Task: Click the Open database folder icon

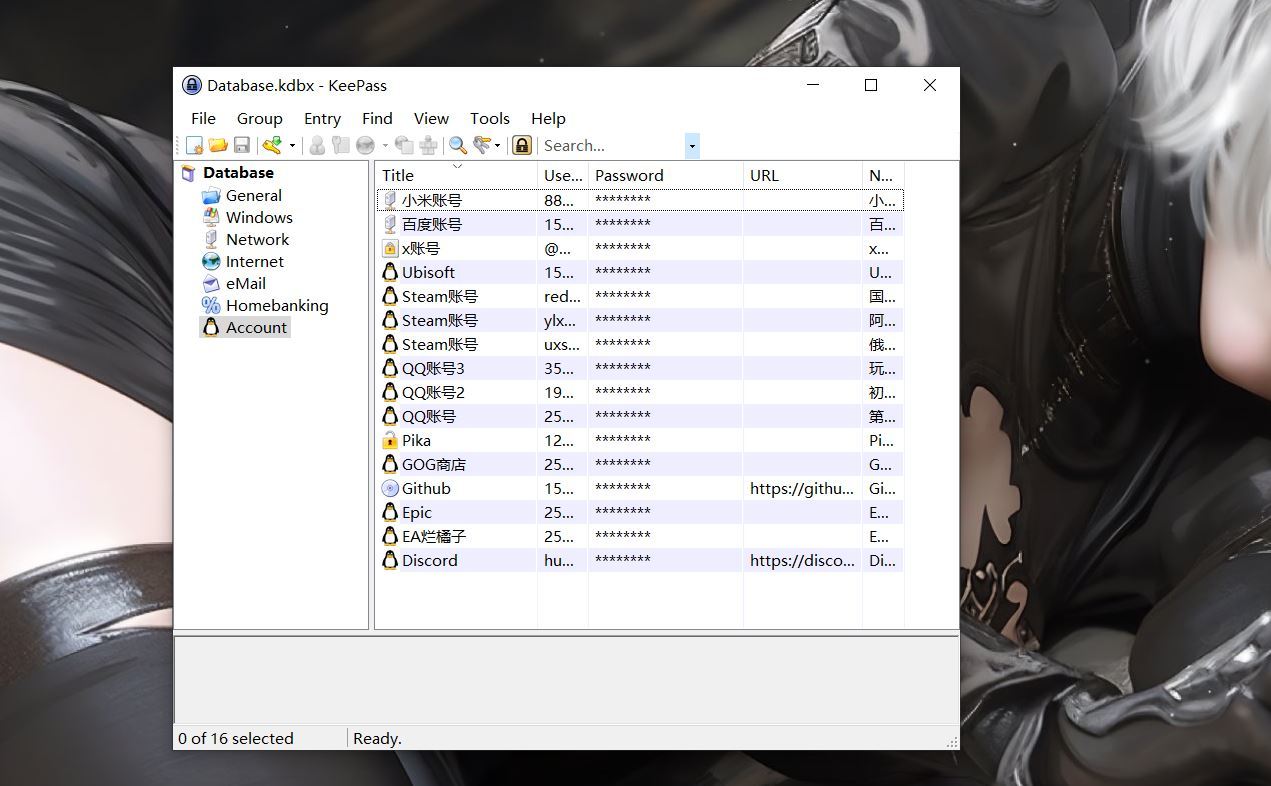Action: click(x=218, y=146)
